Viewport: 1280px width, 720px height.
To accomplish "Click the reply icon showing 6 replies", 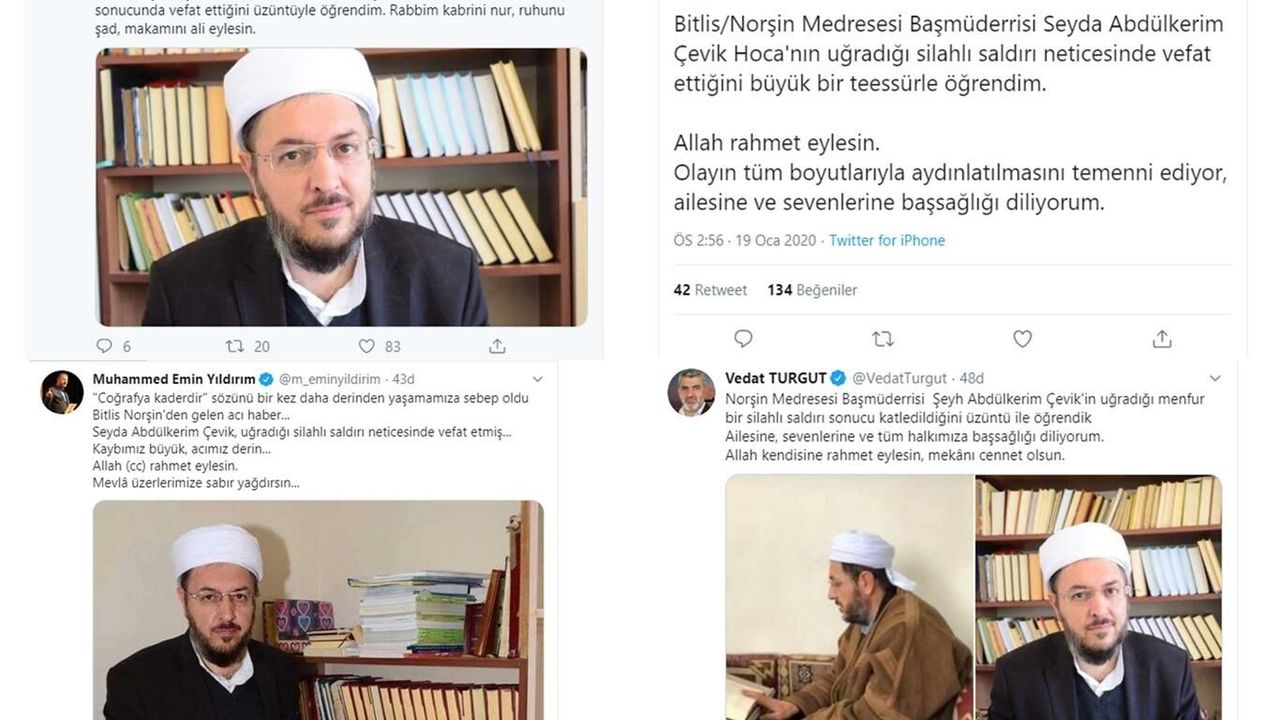I will pyautogui.click(x=104, y=346).
